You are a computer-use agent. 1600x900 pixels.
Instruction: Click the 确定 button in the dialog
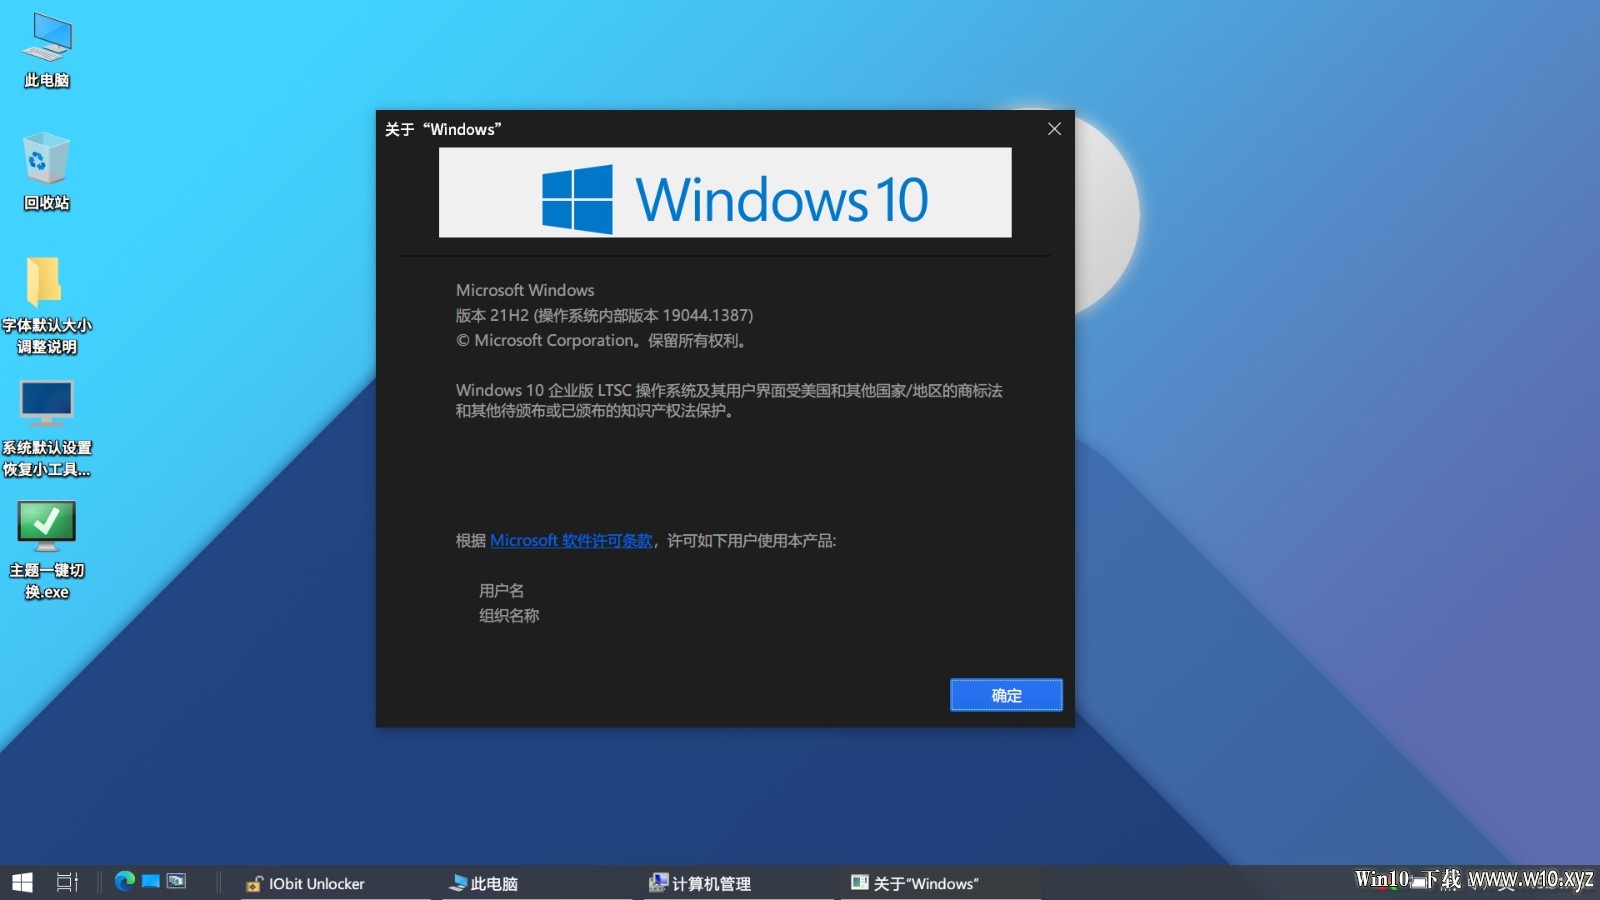tap(1006, 695)
